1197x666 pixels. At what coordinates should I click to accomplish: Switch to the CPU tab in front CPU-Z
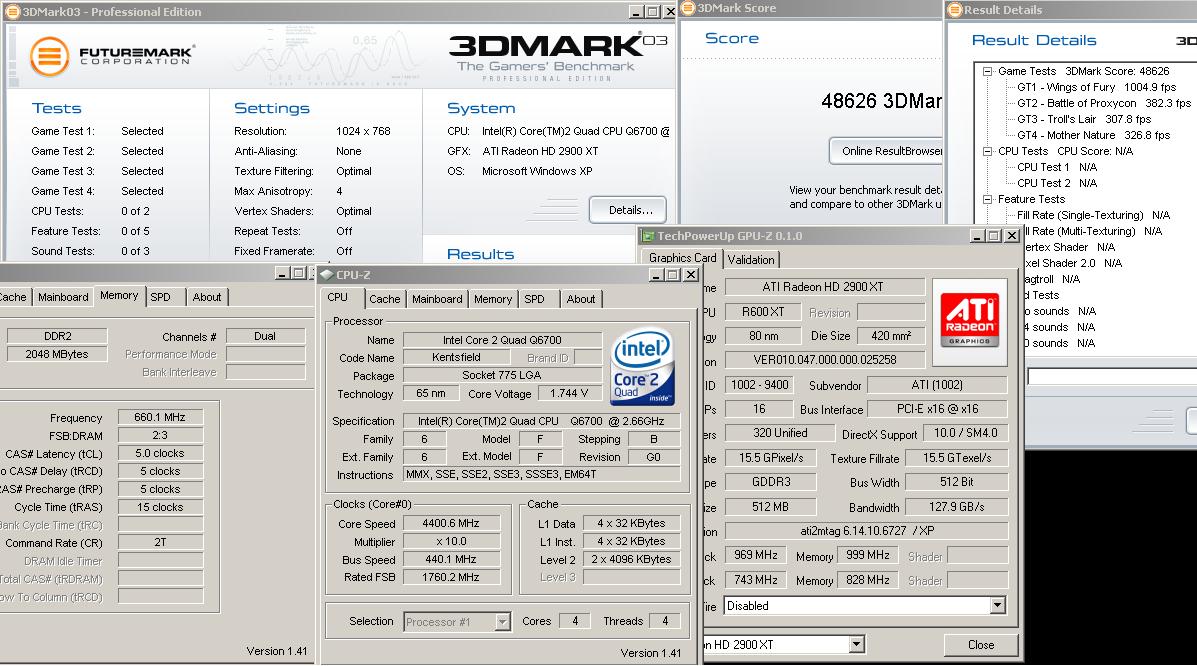[x=337, y=298]
